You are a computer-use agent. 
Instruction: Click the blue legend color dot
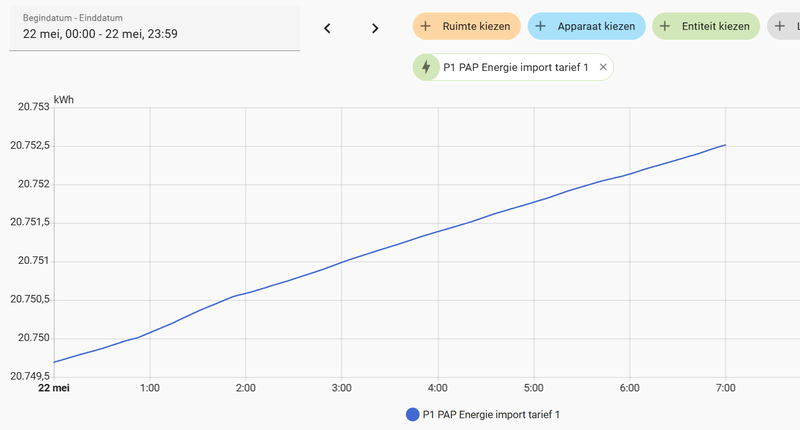coord(412,414)
